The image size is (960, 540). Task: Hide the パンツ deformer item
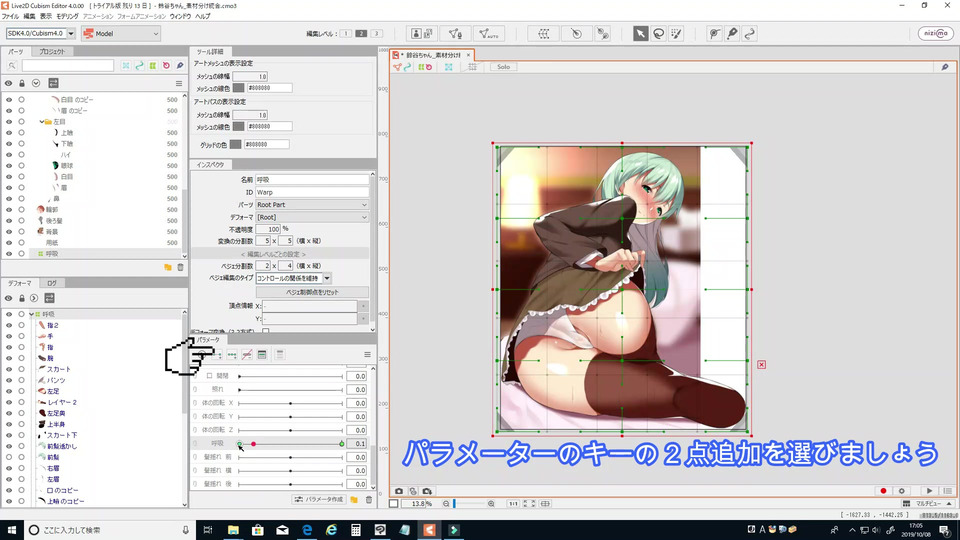9,380
